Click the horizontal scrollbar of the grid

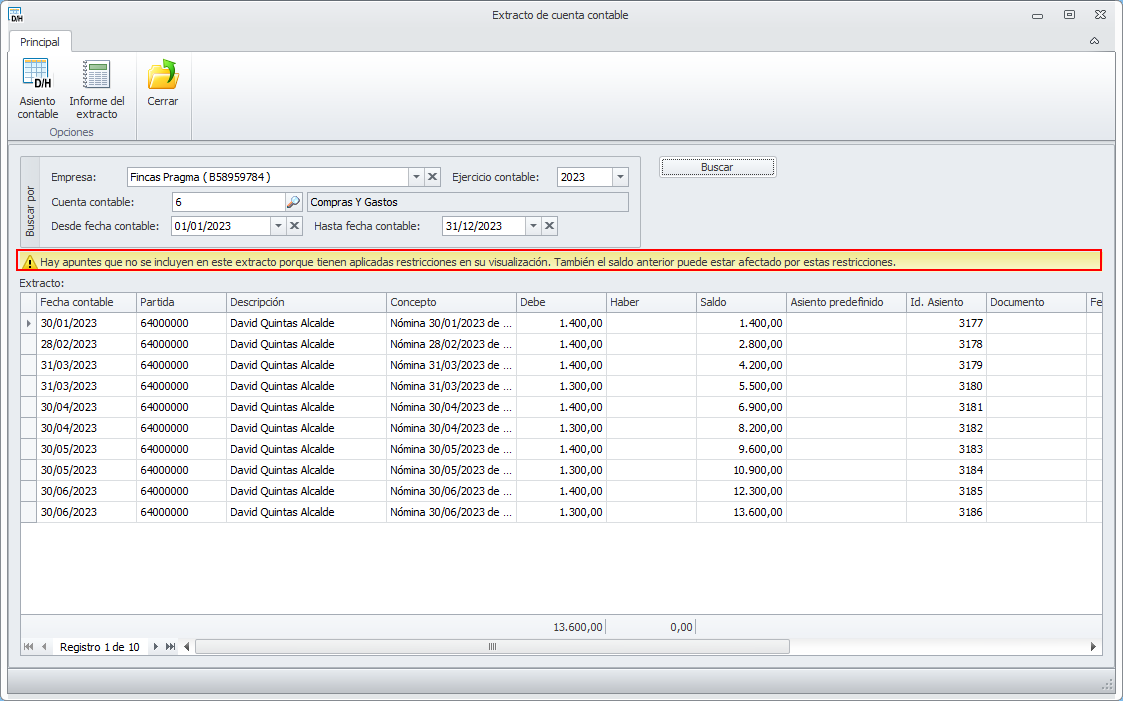[x=492, y=647]
